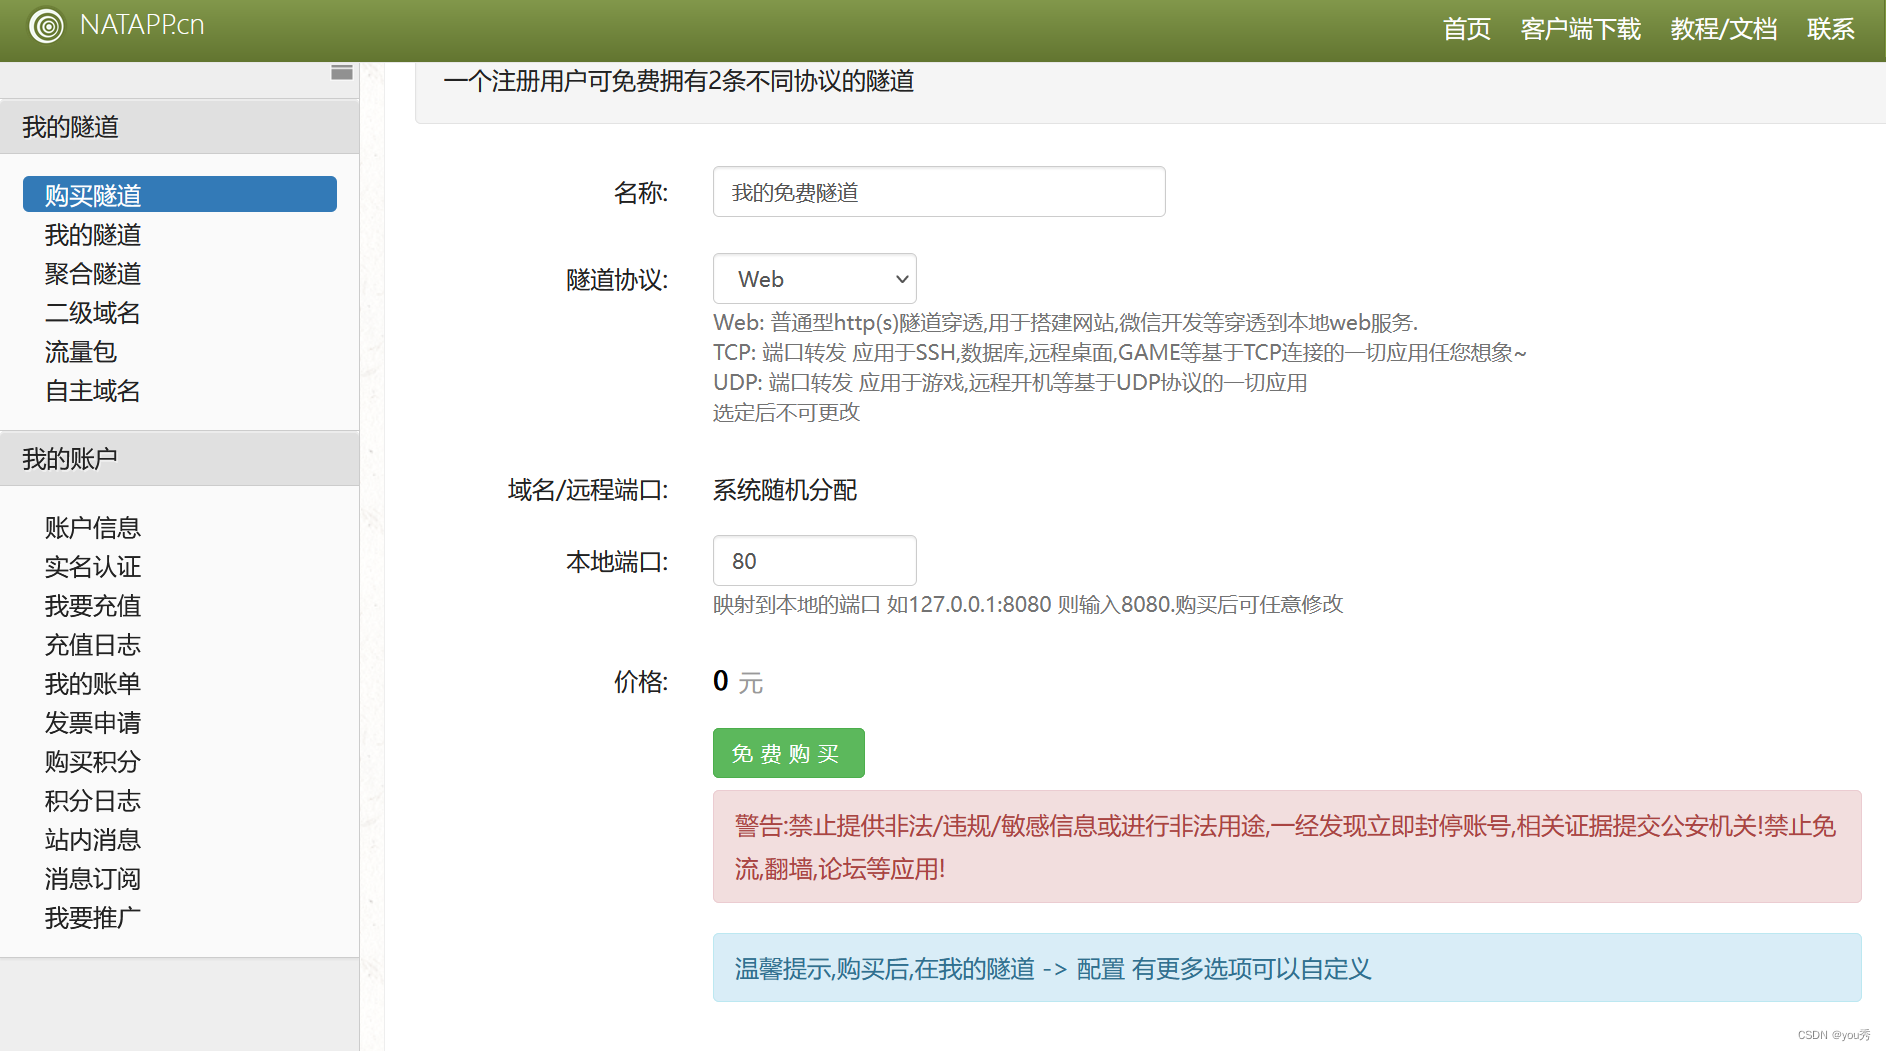
Task: Open the 联系 navigation item
Action: [x=1831, y=29]
